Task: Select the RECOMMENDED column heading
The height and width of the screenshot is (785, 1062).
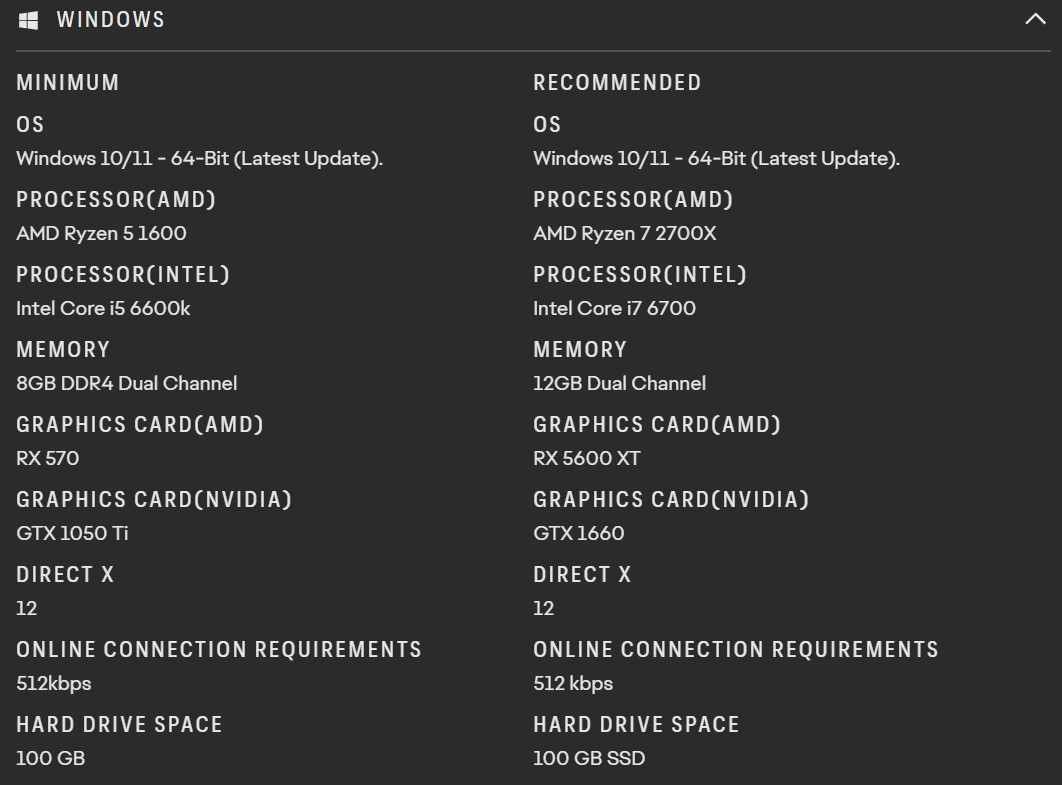Action: (617, 83)
